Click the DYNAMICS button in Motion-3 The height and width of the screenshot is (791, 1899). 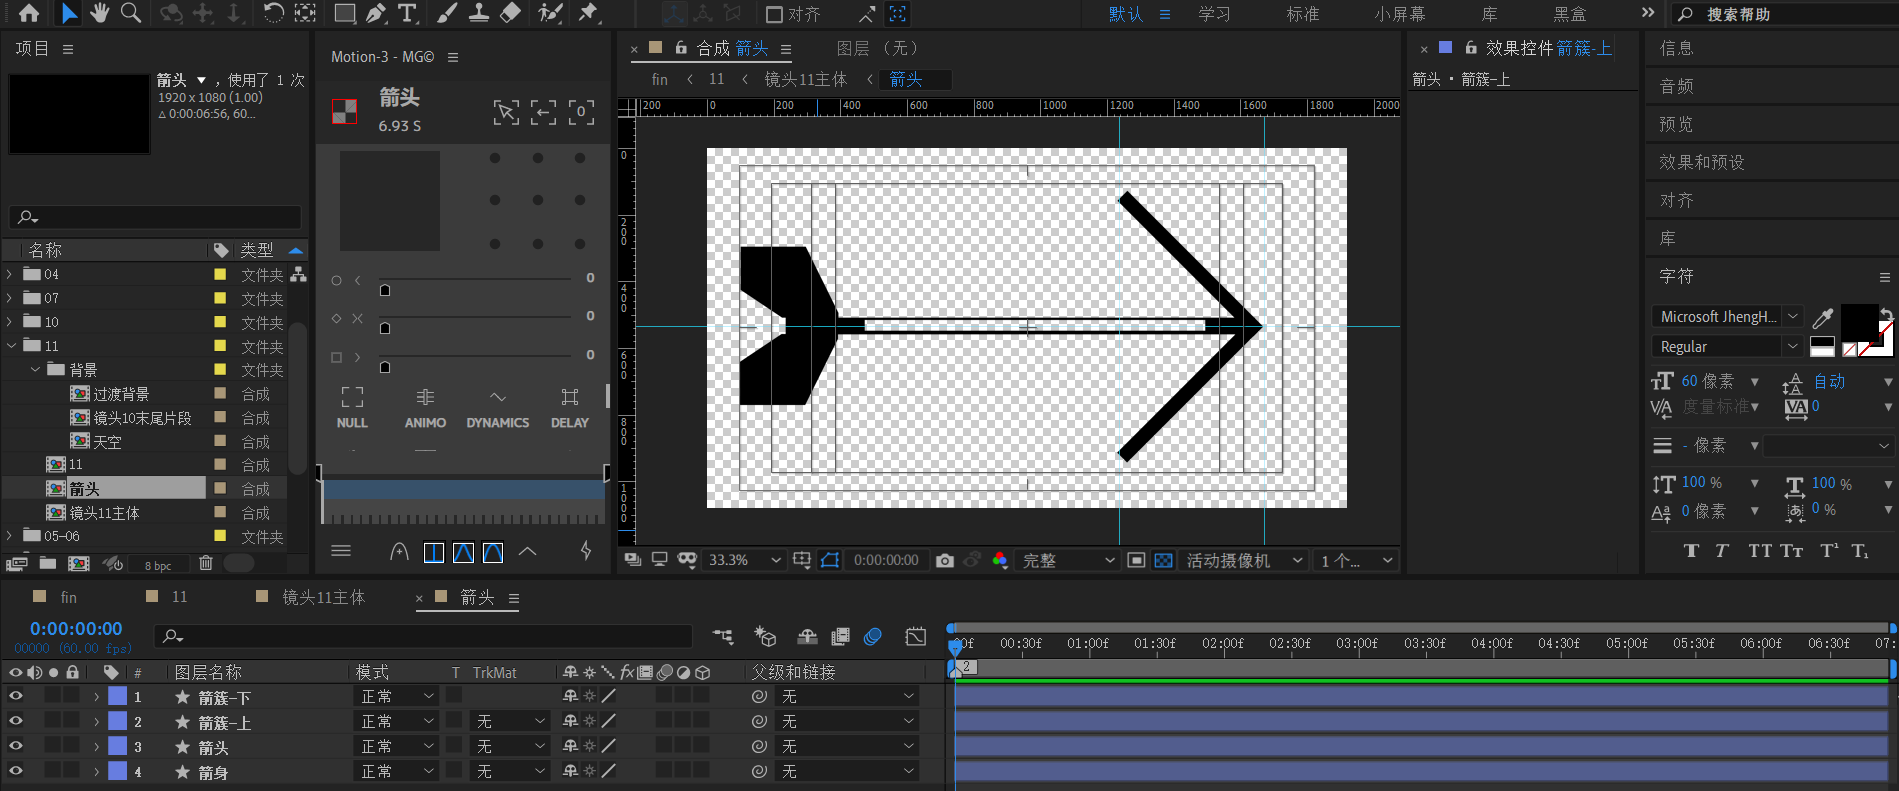pos(497,408)
